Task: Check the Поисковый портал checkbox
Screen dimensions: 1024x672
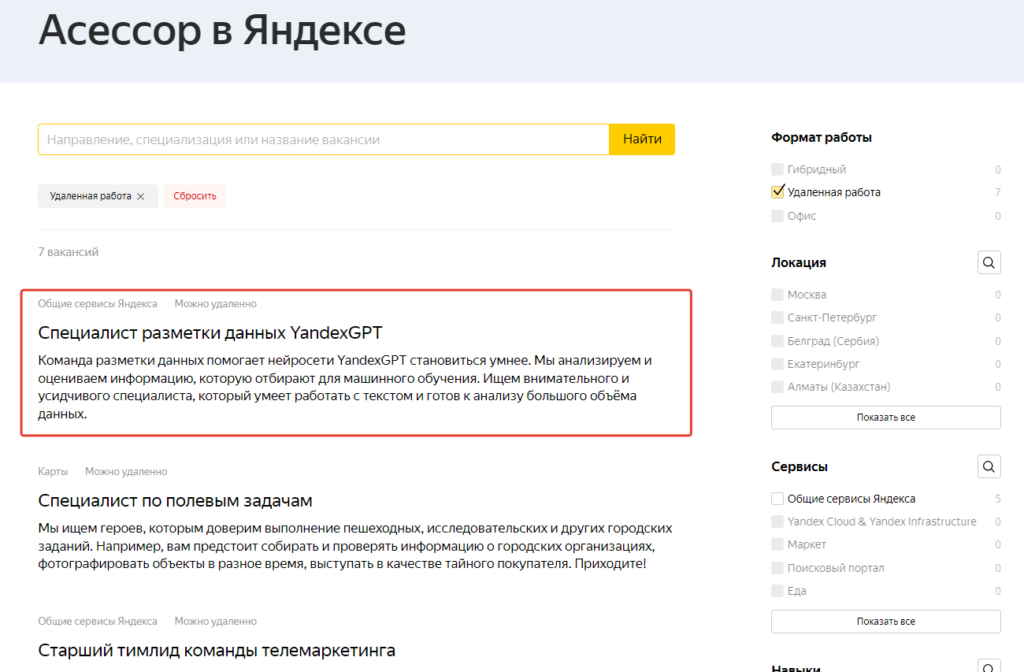Action: tap(777, 568)
